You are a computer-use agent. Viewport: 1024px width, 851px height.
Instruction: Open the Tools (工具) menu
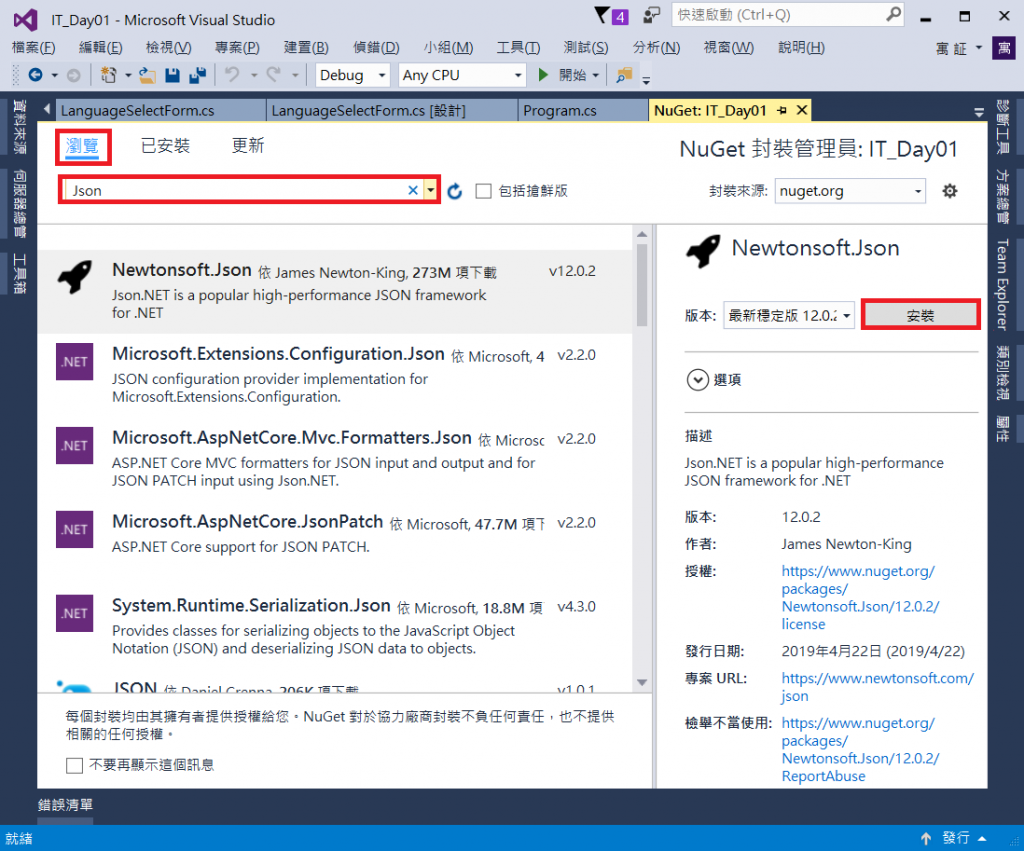tap(518, 48)
